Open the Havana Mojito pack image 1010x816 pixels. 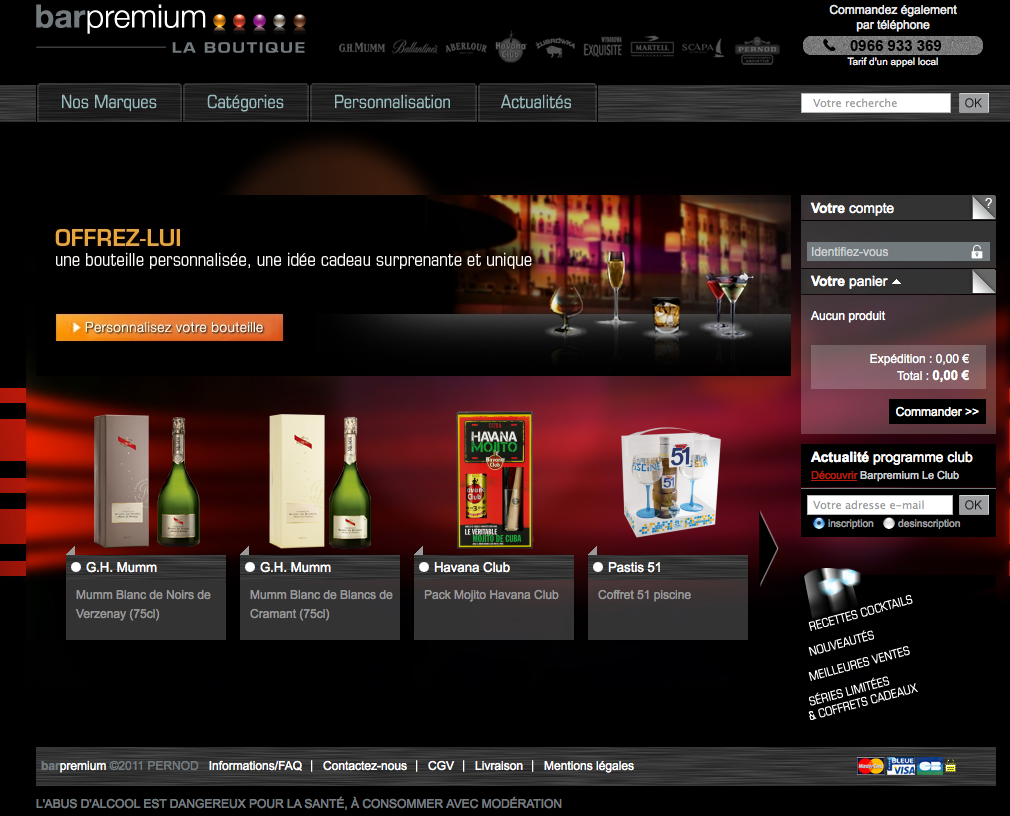[x=494, y=480]
